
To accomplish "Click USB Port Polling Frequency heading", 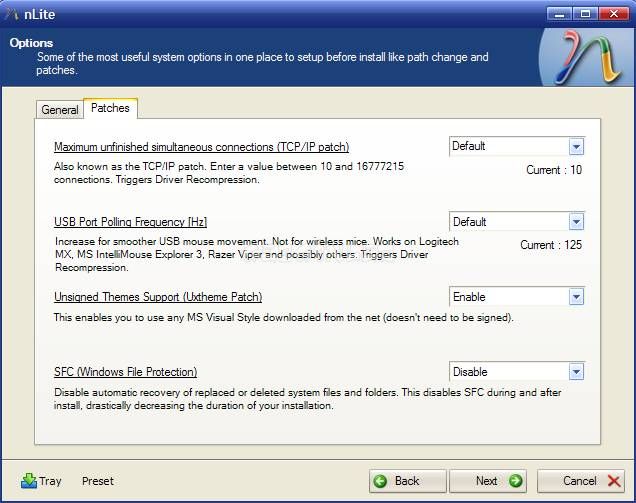I will 131,222.
